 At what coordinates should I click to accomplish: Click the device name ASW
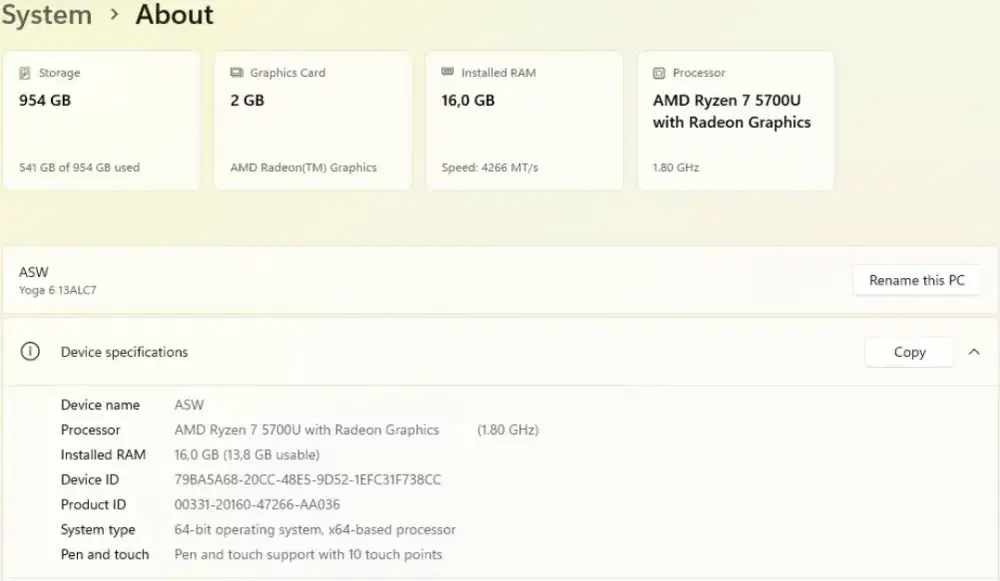click(x=33, y=271)
